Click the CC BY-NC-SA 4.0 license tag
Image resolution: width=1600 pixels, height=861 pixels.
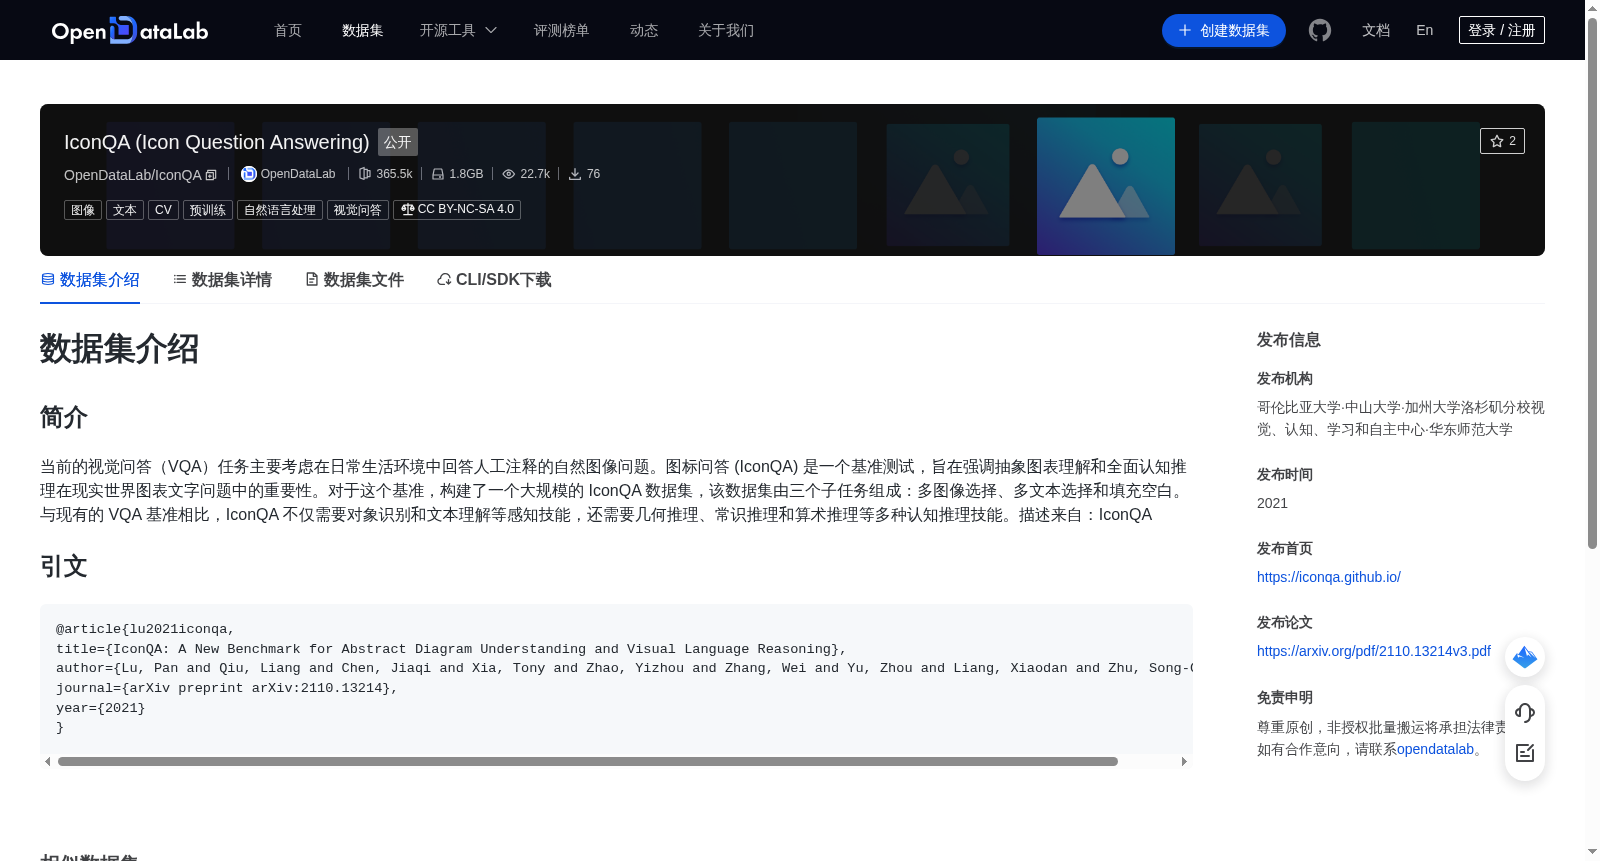tap(457, 209)
